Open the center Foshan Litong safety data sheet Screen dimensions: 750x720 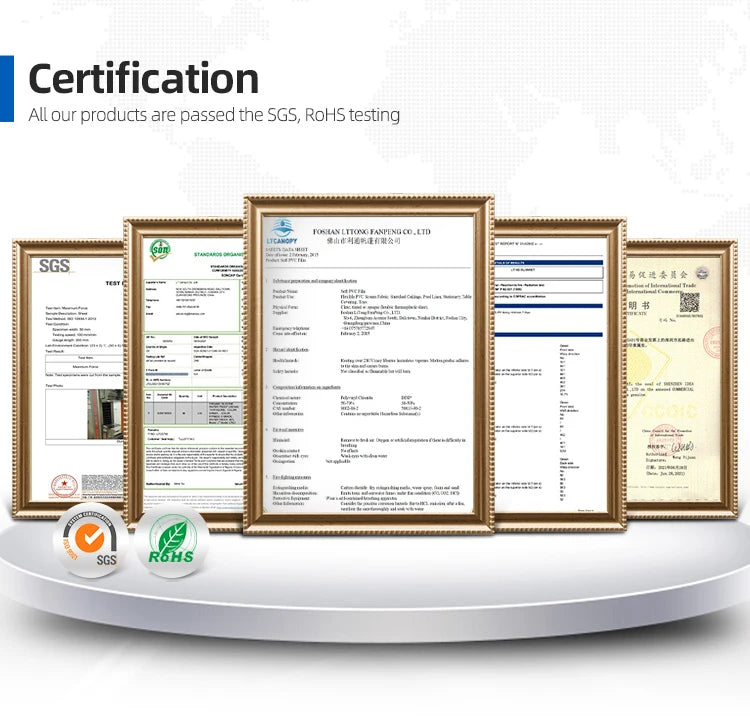[x=368, y=365]
